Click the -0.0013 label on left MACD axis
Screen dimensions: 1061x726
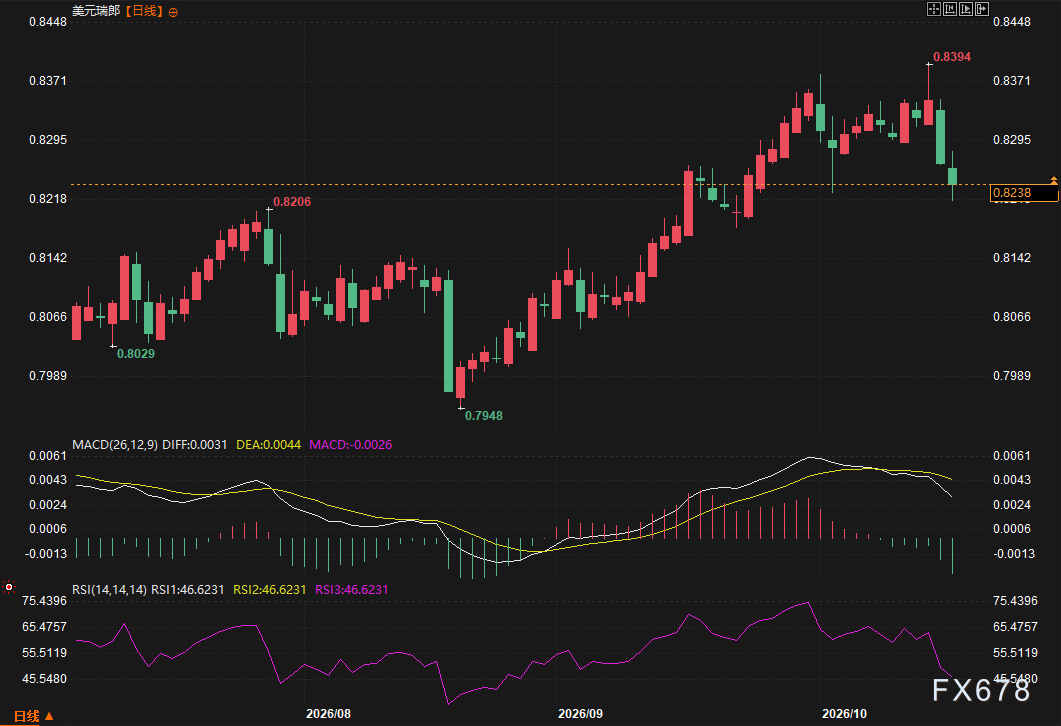46,553
